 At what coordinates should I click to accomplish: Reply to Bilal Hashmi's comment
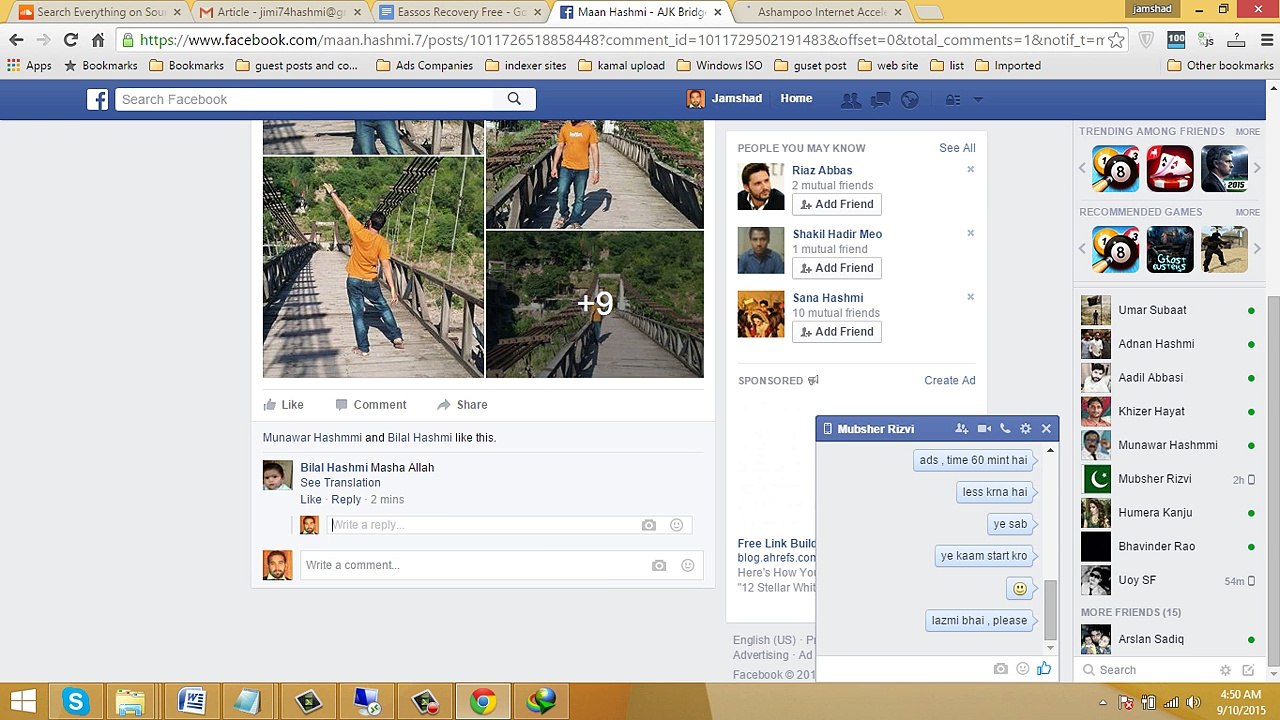(346, 500)
